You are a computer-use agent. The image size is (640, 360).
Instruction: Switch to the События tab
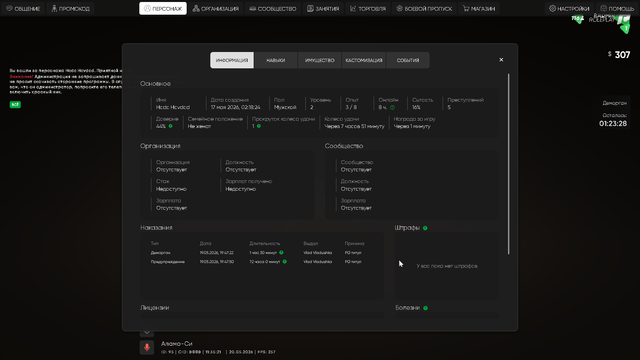408,60
